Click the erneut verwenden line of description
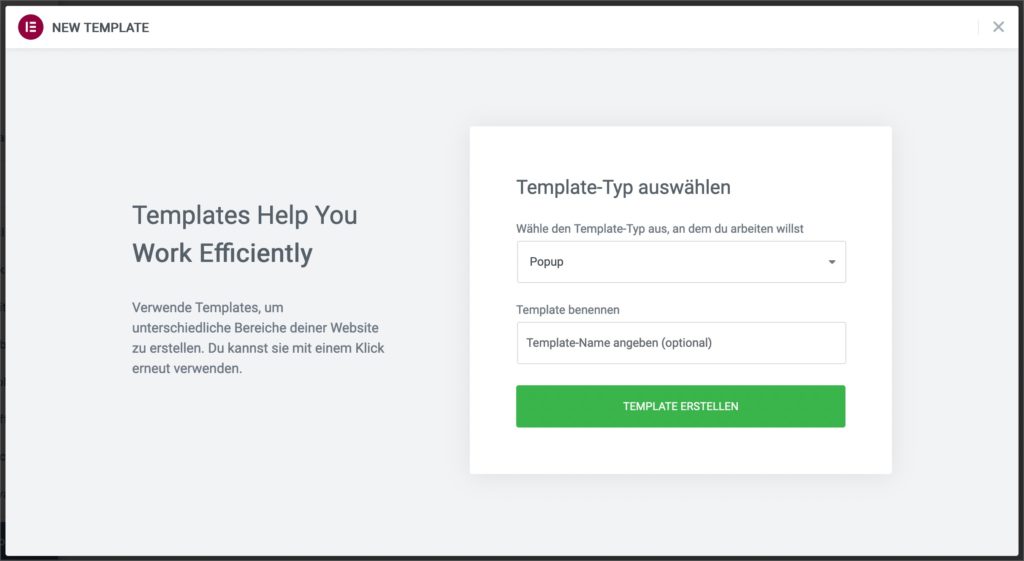This screenshot has width=1024, height=561. 187,368
